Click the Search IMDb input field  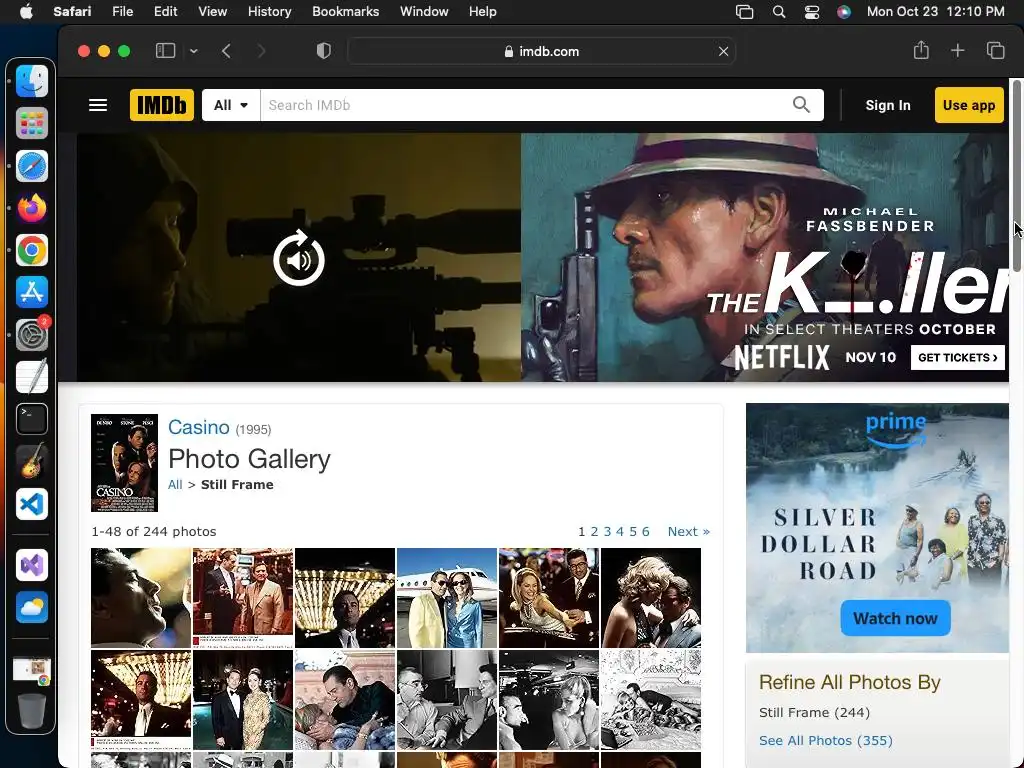point(526,105)
